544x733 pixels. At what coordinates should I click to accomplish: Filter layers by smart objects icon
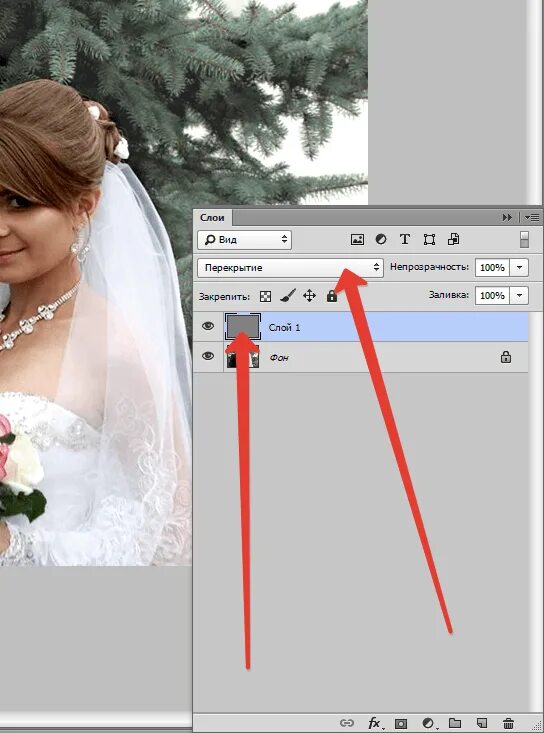coord(453,239)
